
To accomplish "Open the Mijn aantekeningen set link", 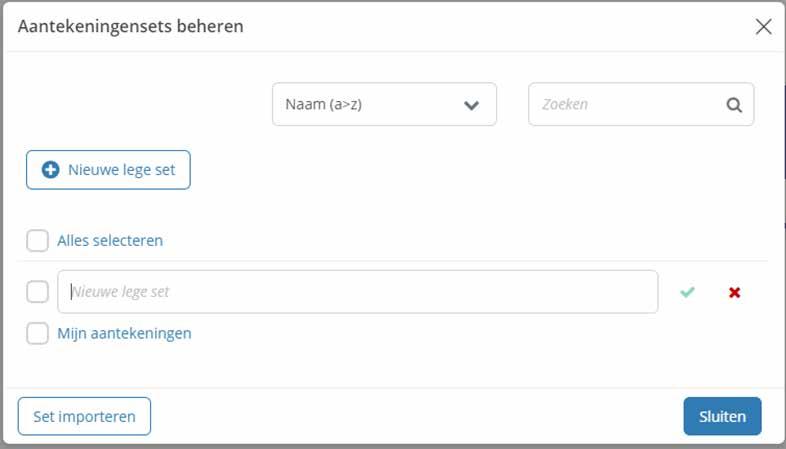I will click(124, 334).
